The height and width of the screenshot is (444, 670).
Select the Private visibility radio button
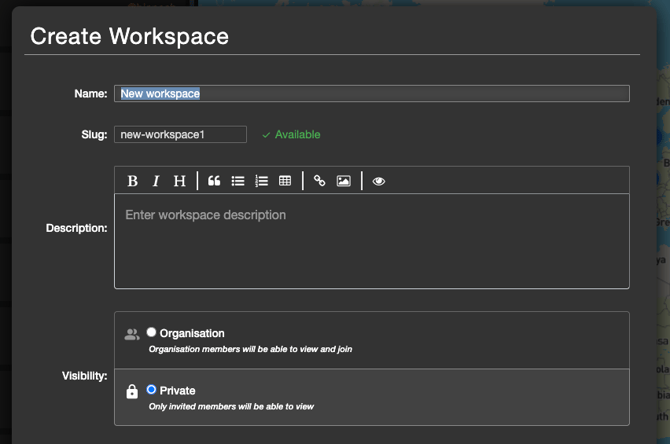coord(151,389)
